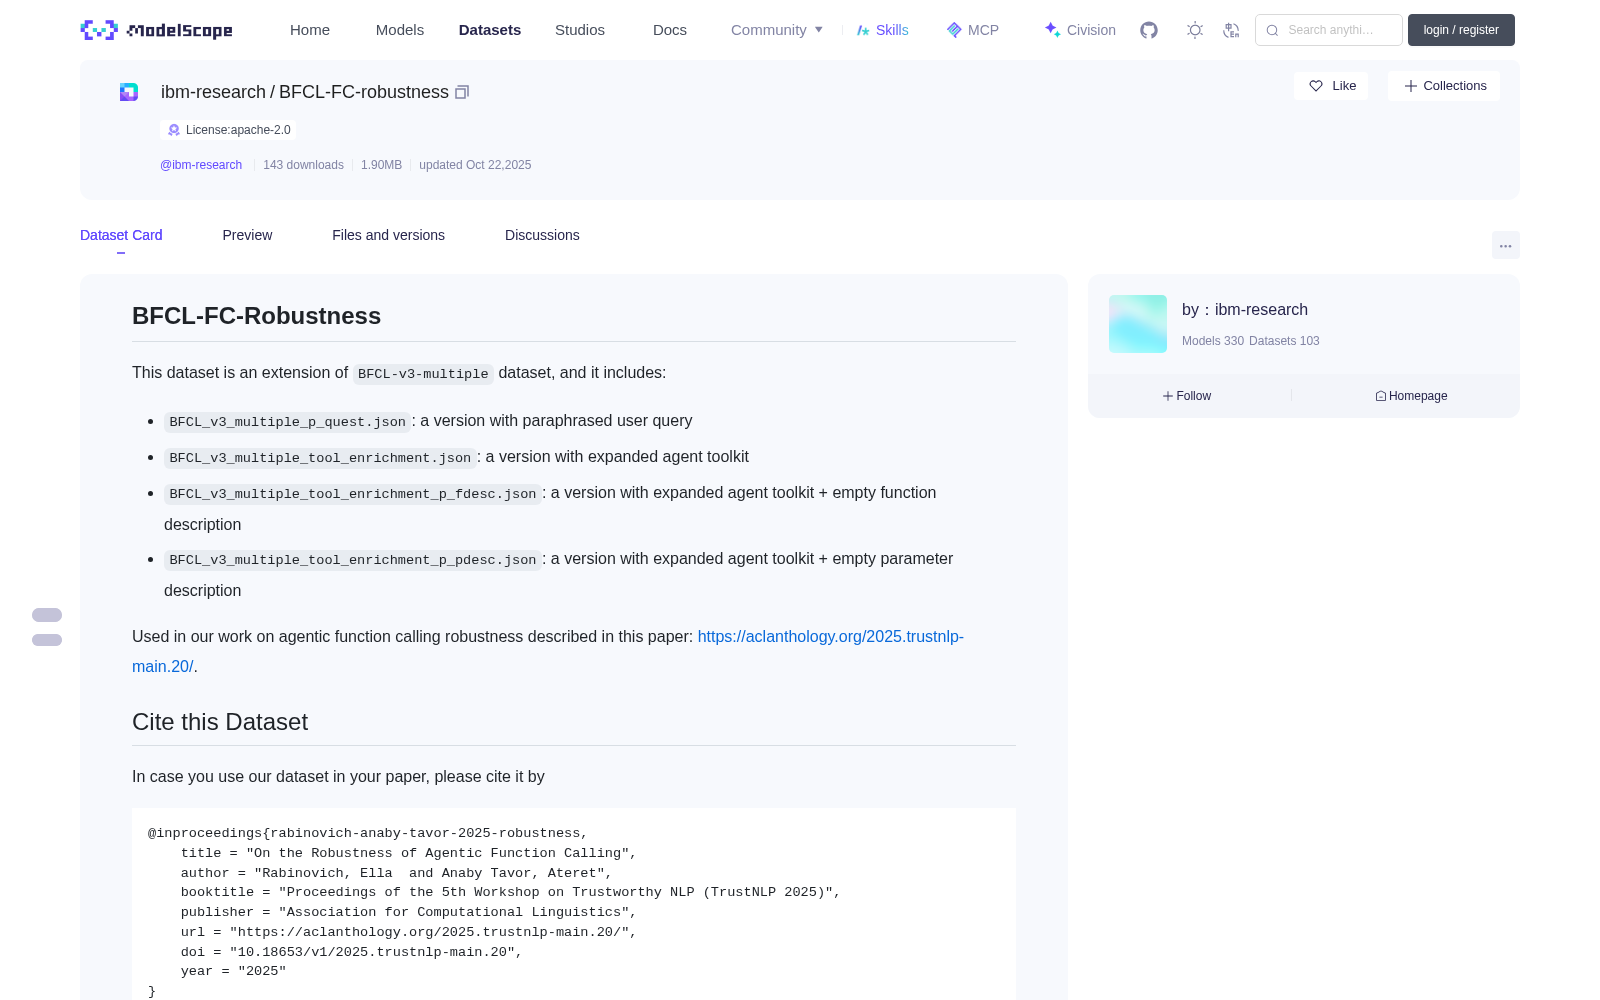The width and height of the screenshot is (1600, 1000).
Task: Select the Dataset Card tab
Action: (121, 235)
